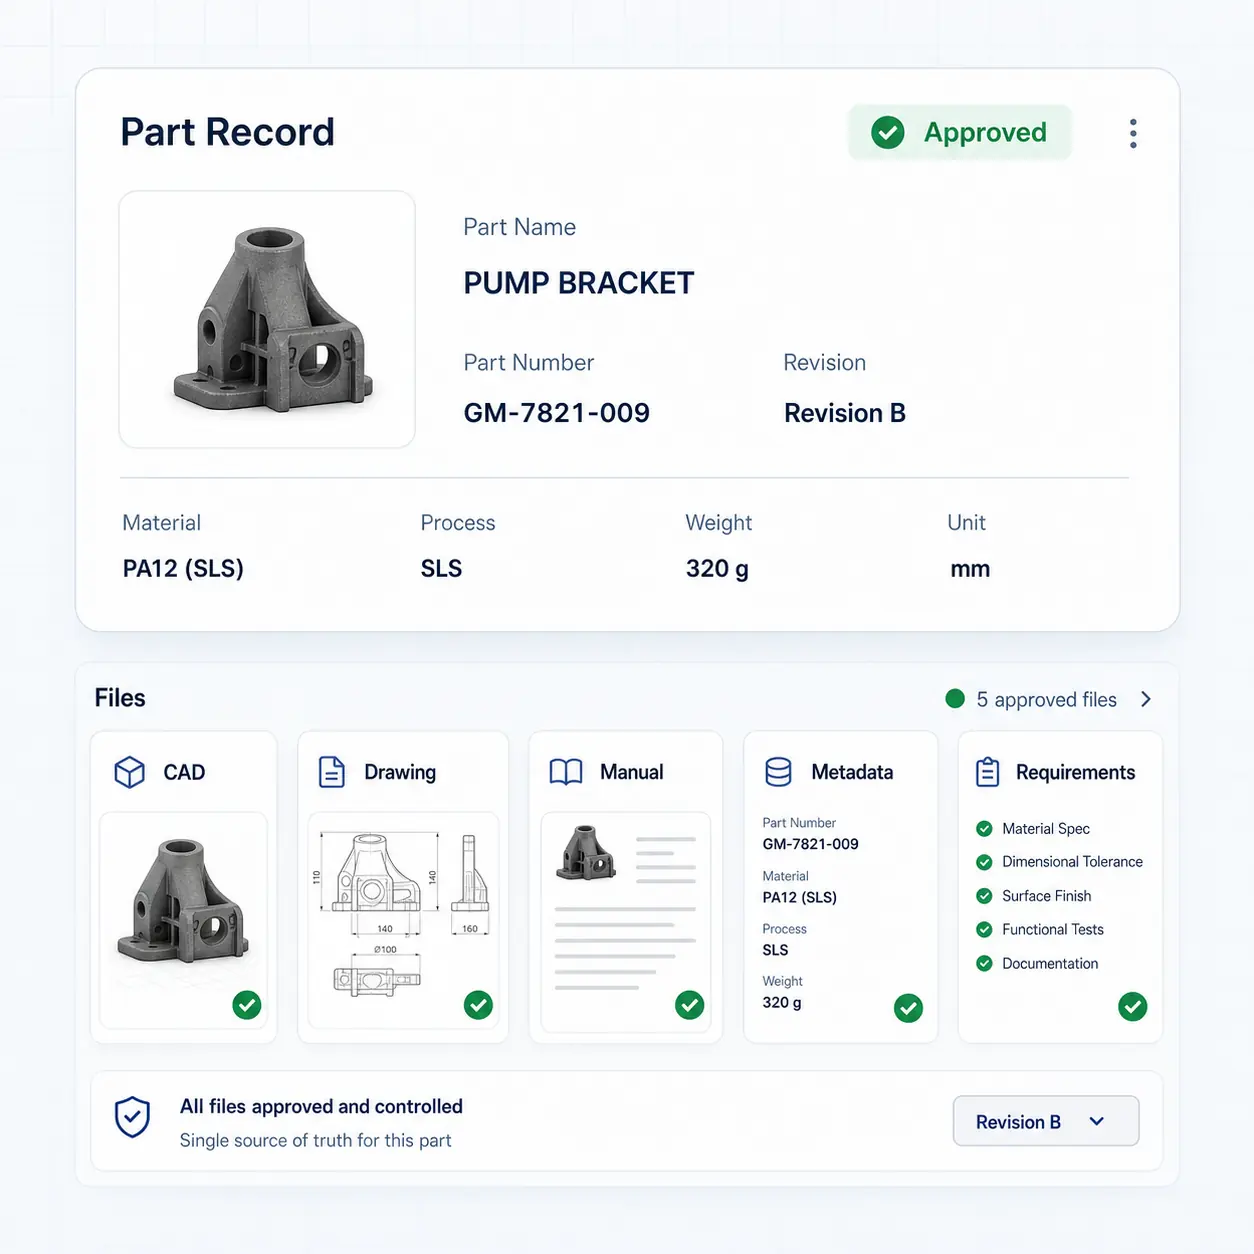The image size is (1254, 1254).
Task: Open the CAD model preview thumbnail
Action: [x=183, y=920]
